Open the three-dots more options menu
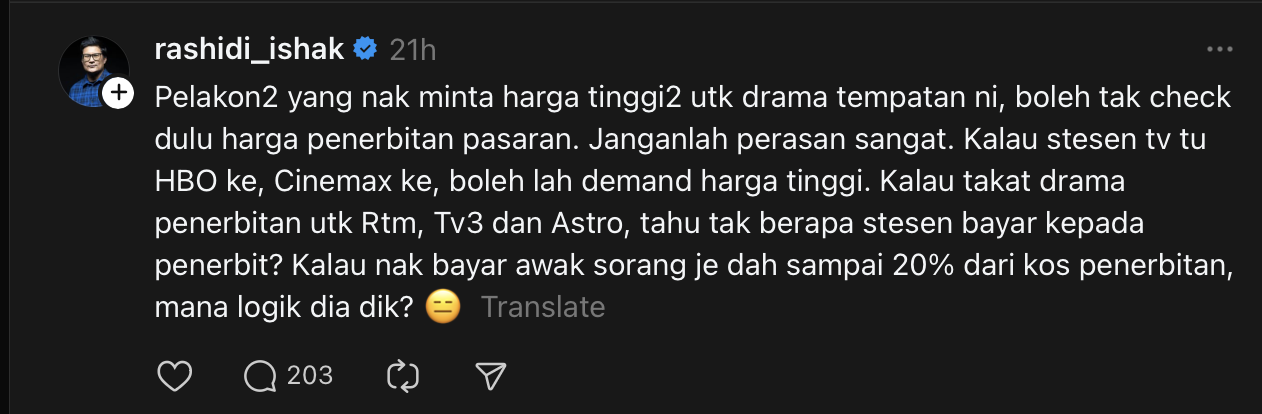1262x414 pixels. [x=1219, y=50]
